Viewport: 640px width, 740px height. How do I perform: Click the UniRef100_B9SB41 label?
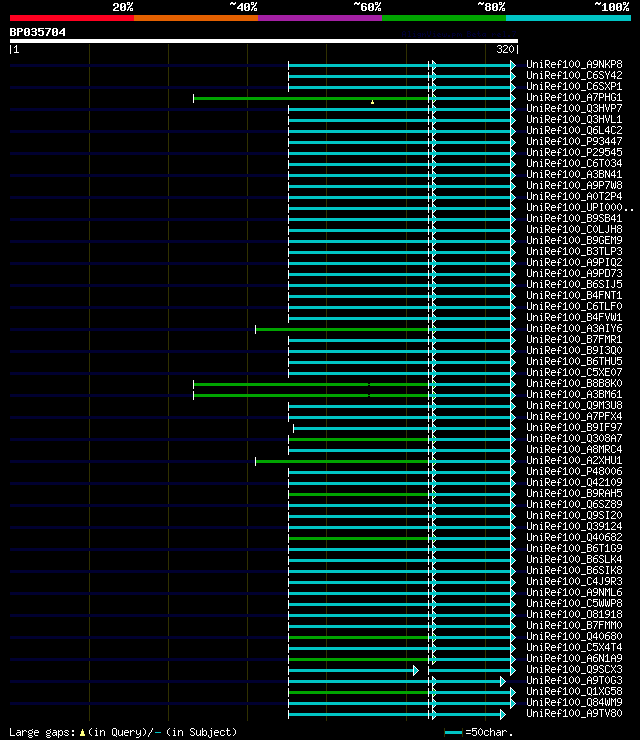(x=574, y=219)
